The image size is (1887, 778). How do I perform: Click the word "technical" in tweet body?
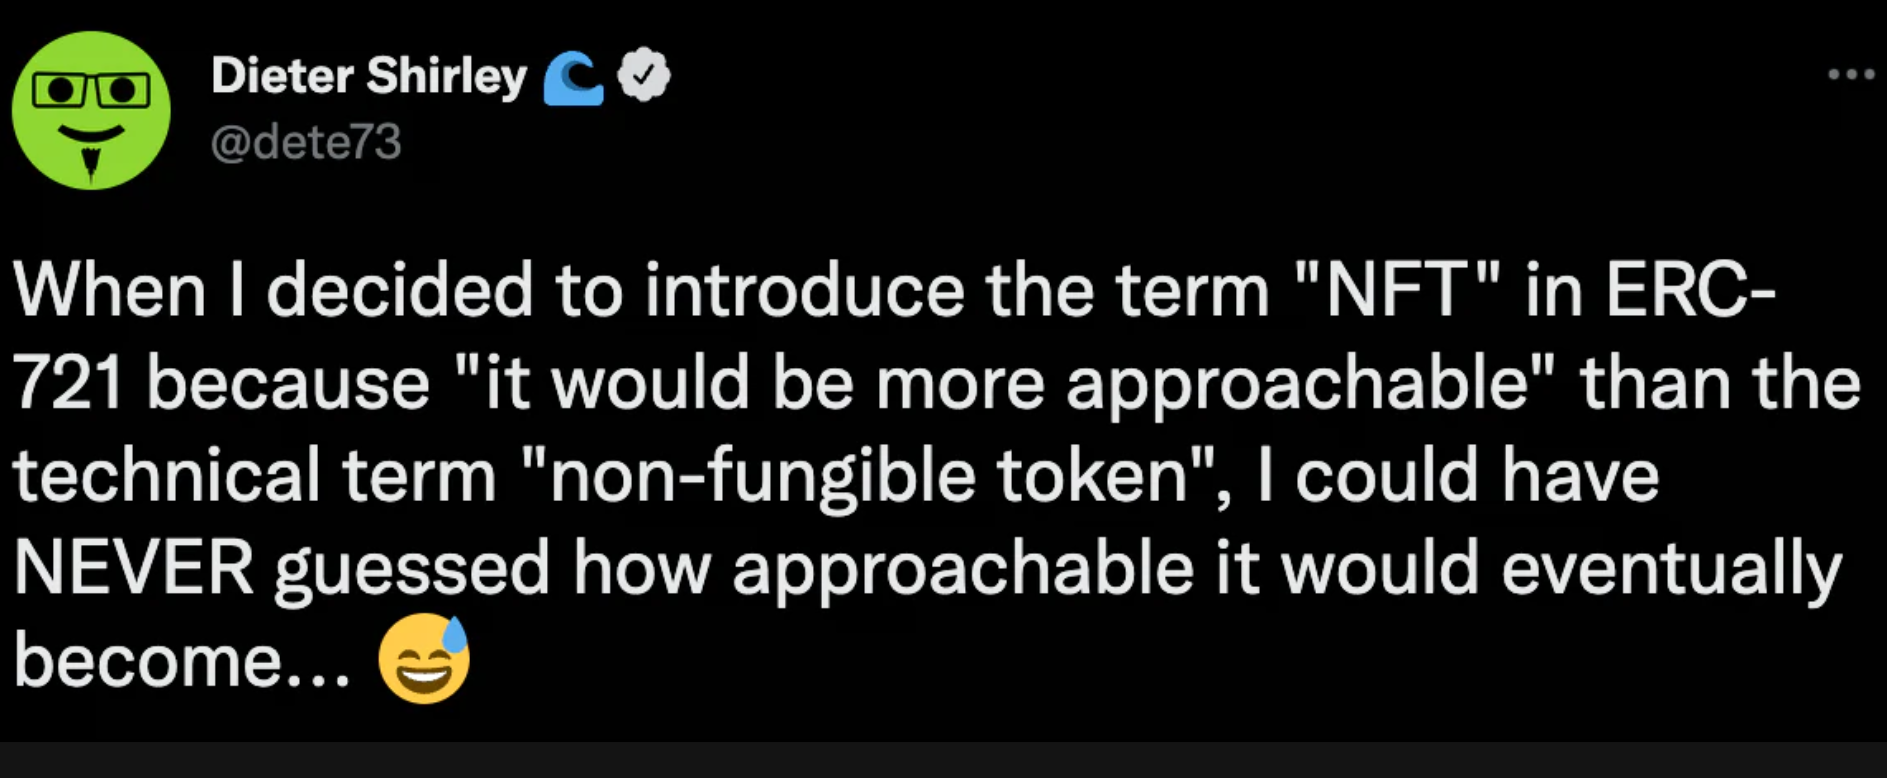pos(166,476)
